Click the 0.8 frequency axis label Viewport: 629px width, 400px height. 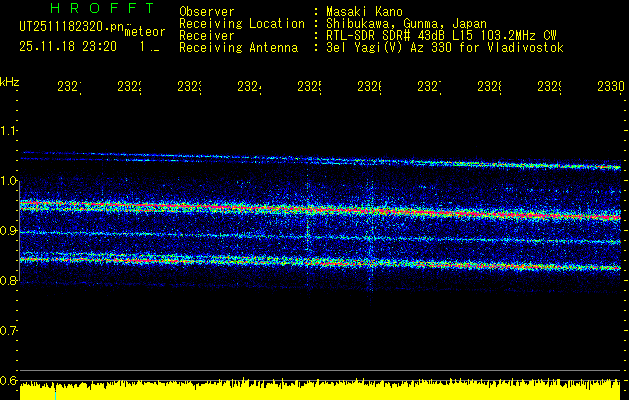(8, 280)
